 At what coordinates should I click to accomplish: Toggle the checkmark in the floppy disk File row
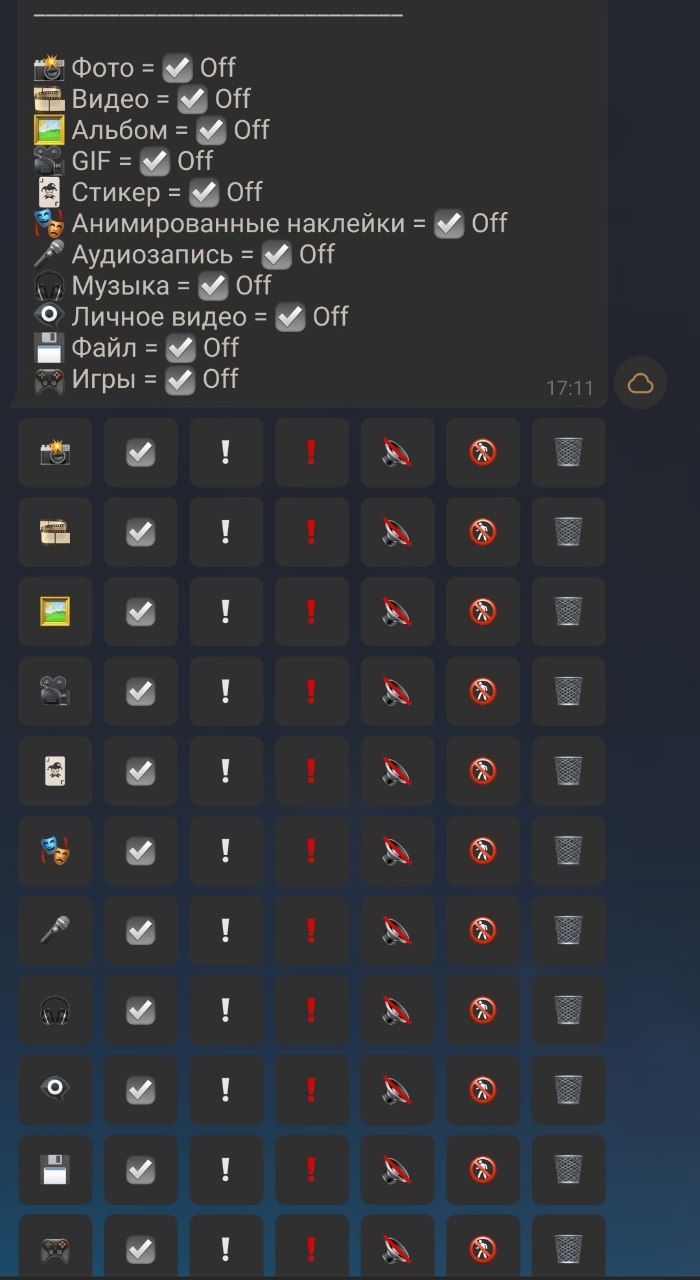pos(141,1170)
